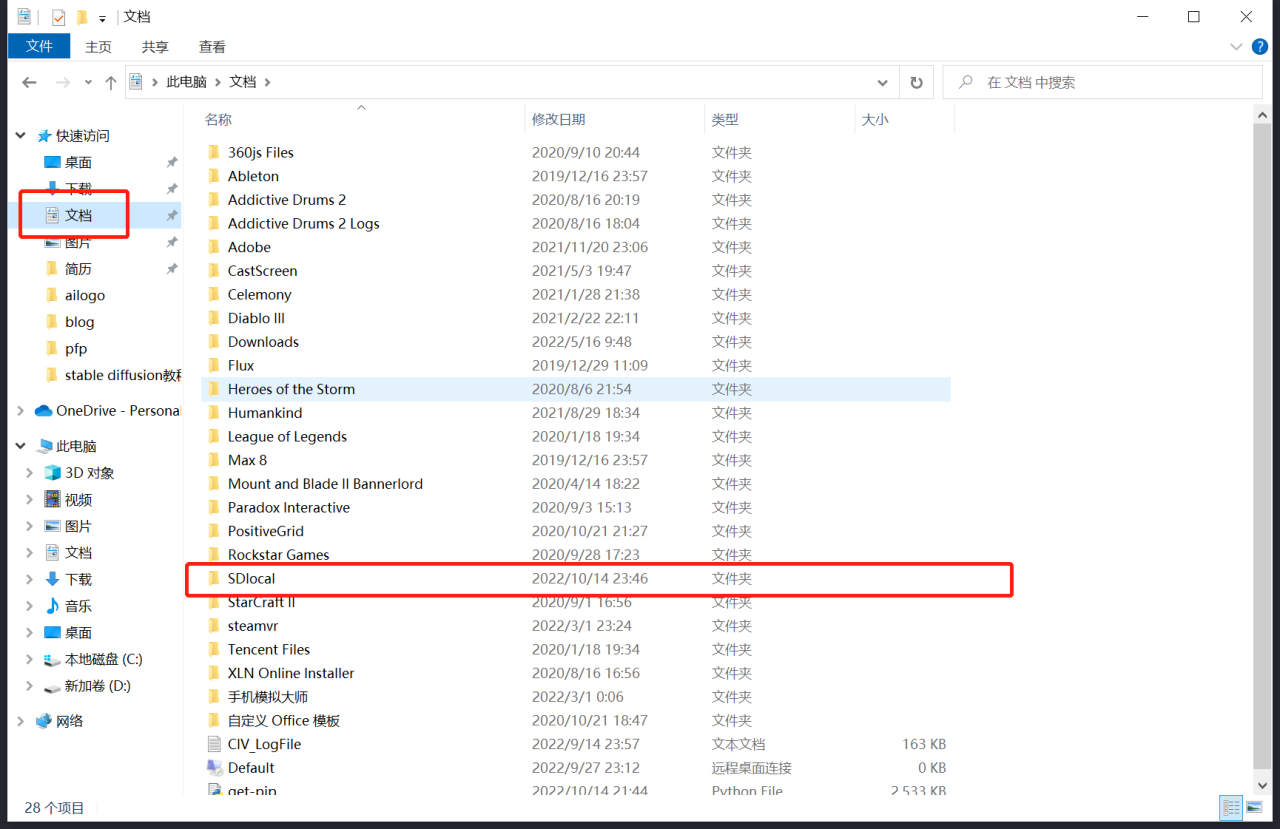Click 此电脑 in the address breadcrumb

tap(187, 82)
